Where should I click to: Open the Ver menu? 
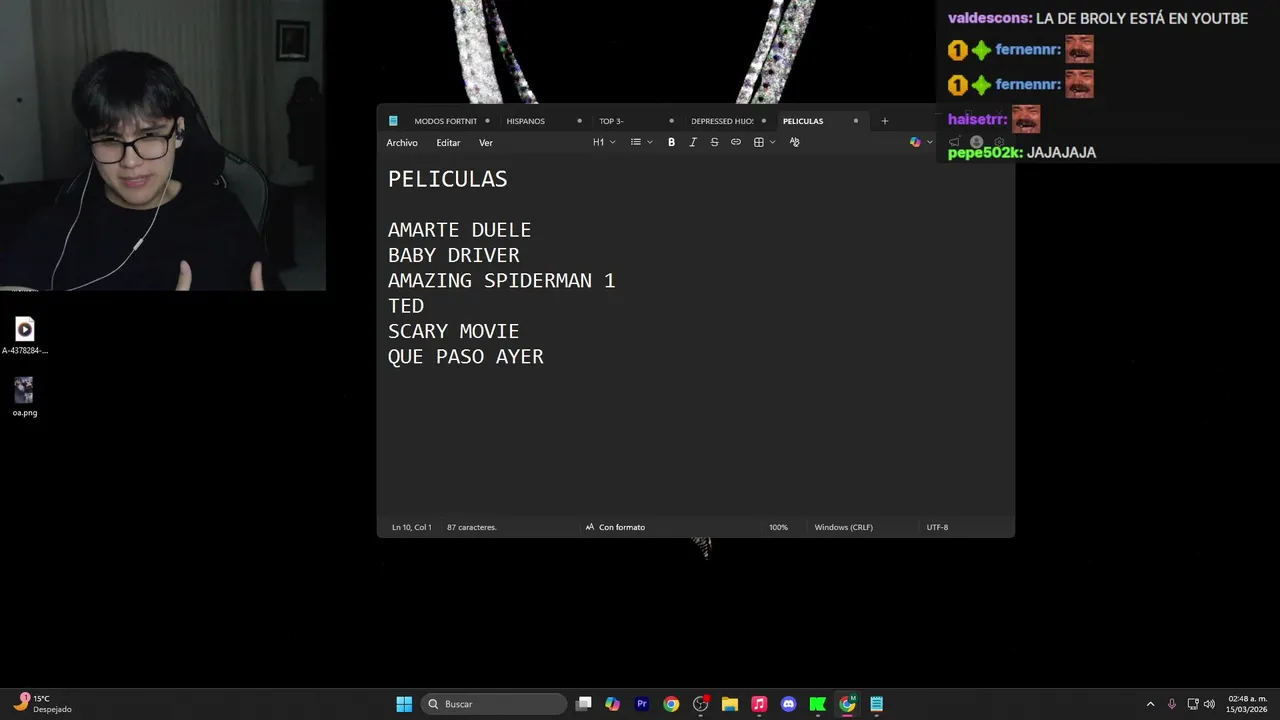coord(486,143)
